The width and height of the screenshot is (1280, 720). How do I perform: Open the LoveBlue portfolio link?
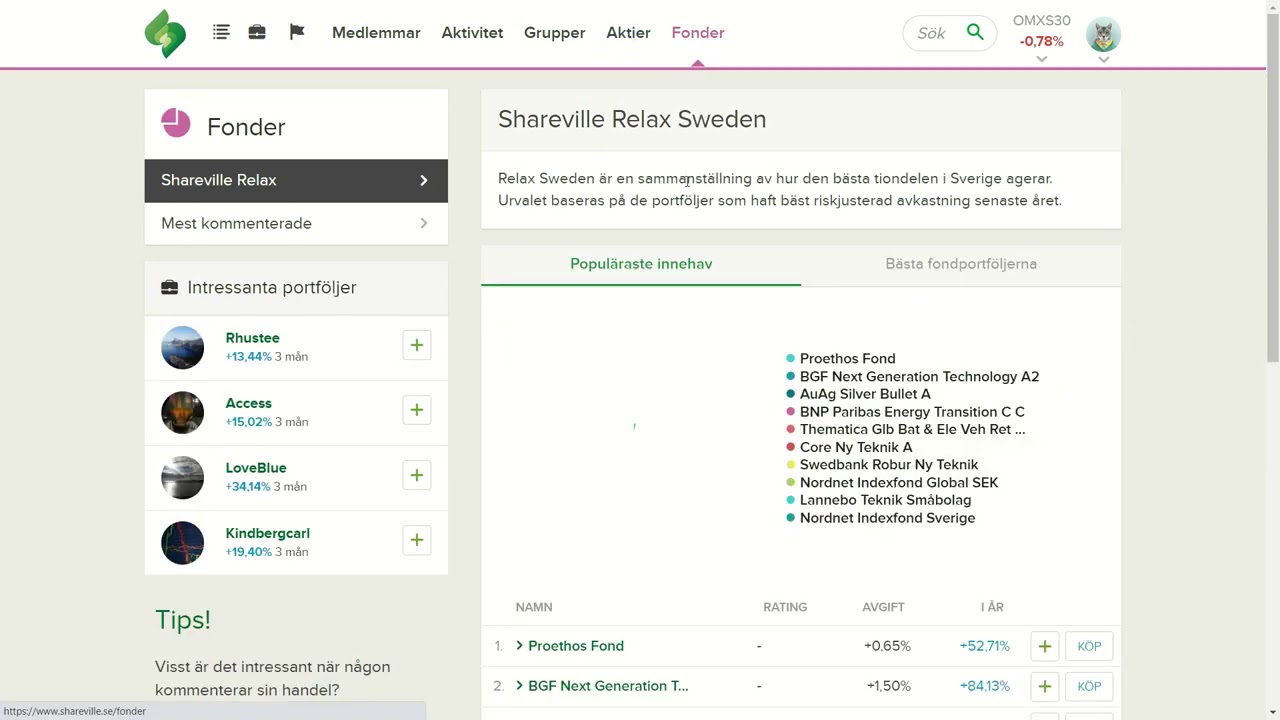[256, 468]
